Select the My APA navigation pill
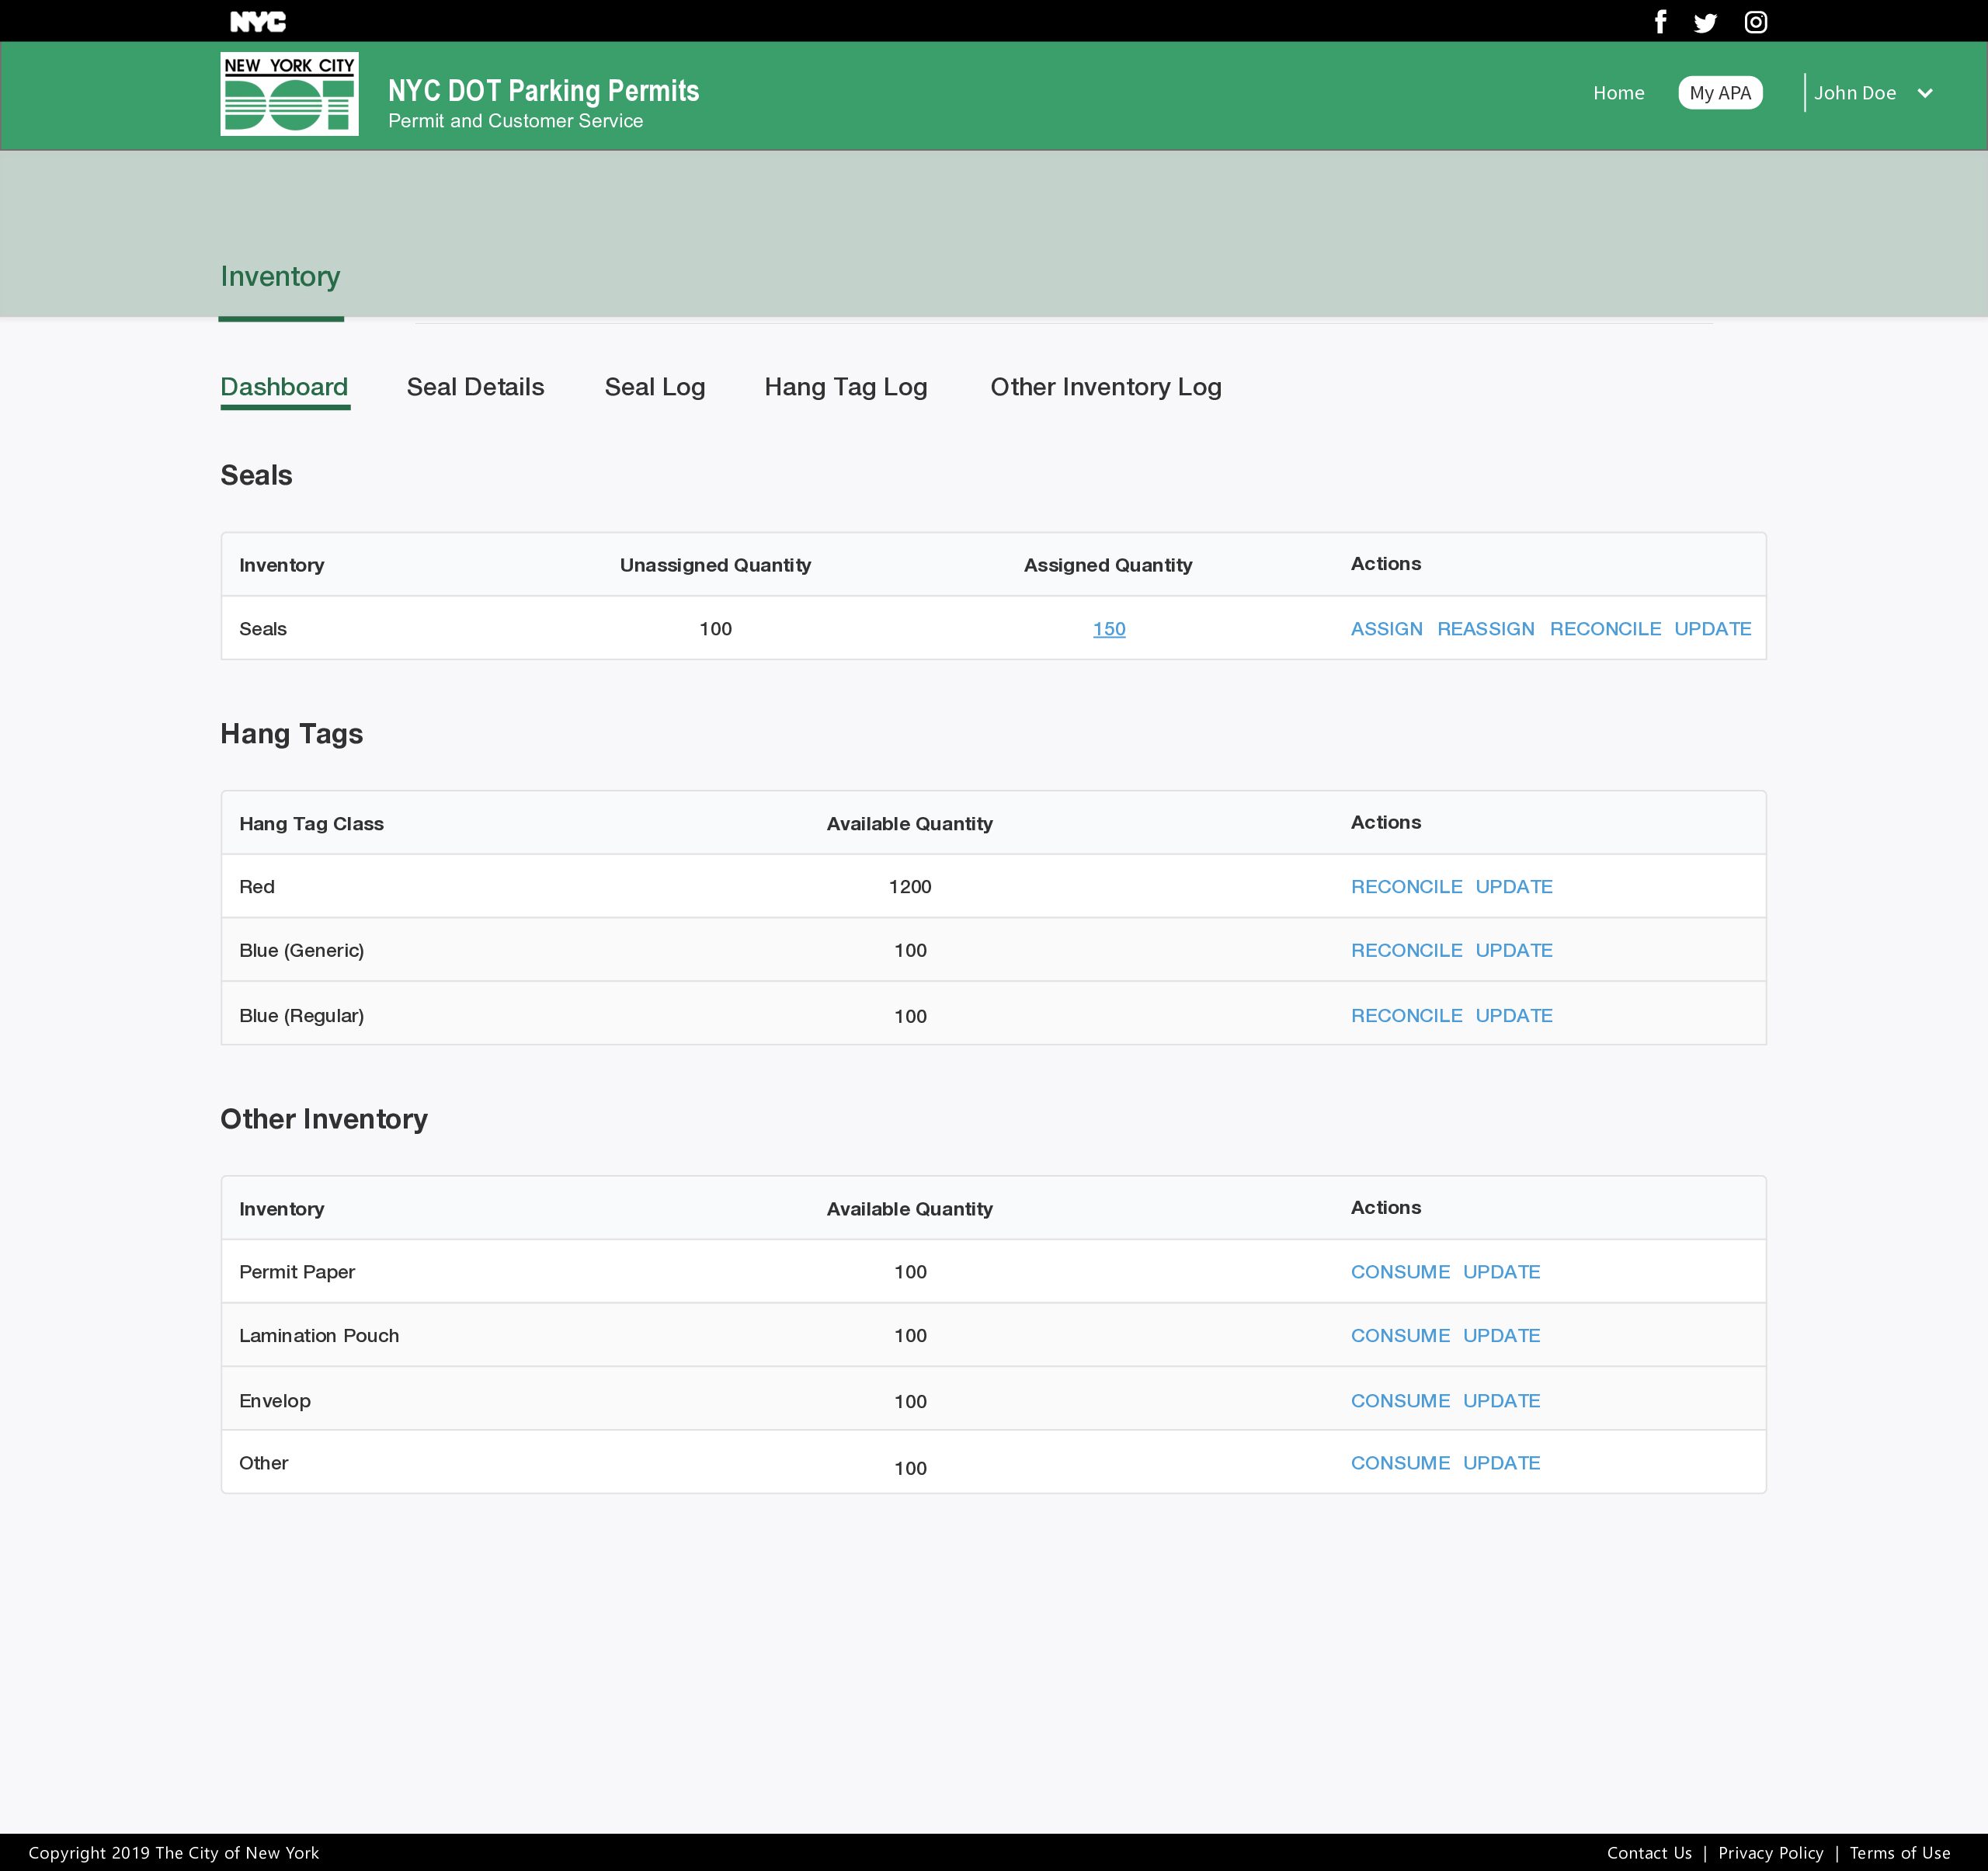Viewport: 1988px width, 1871px height. tap(1719, 93)
